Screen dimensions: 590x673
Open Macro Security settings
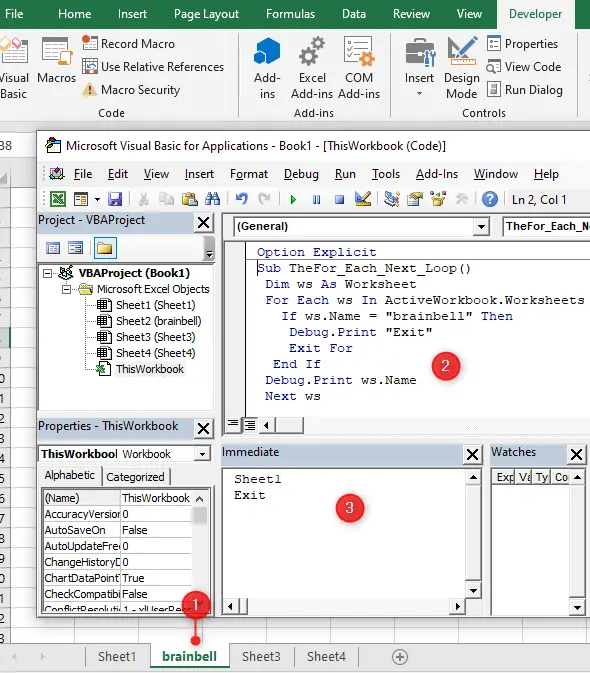pos(131,90)
